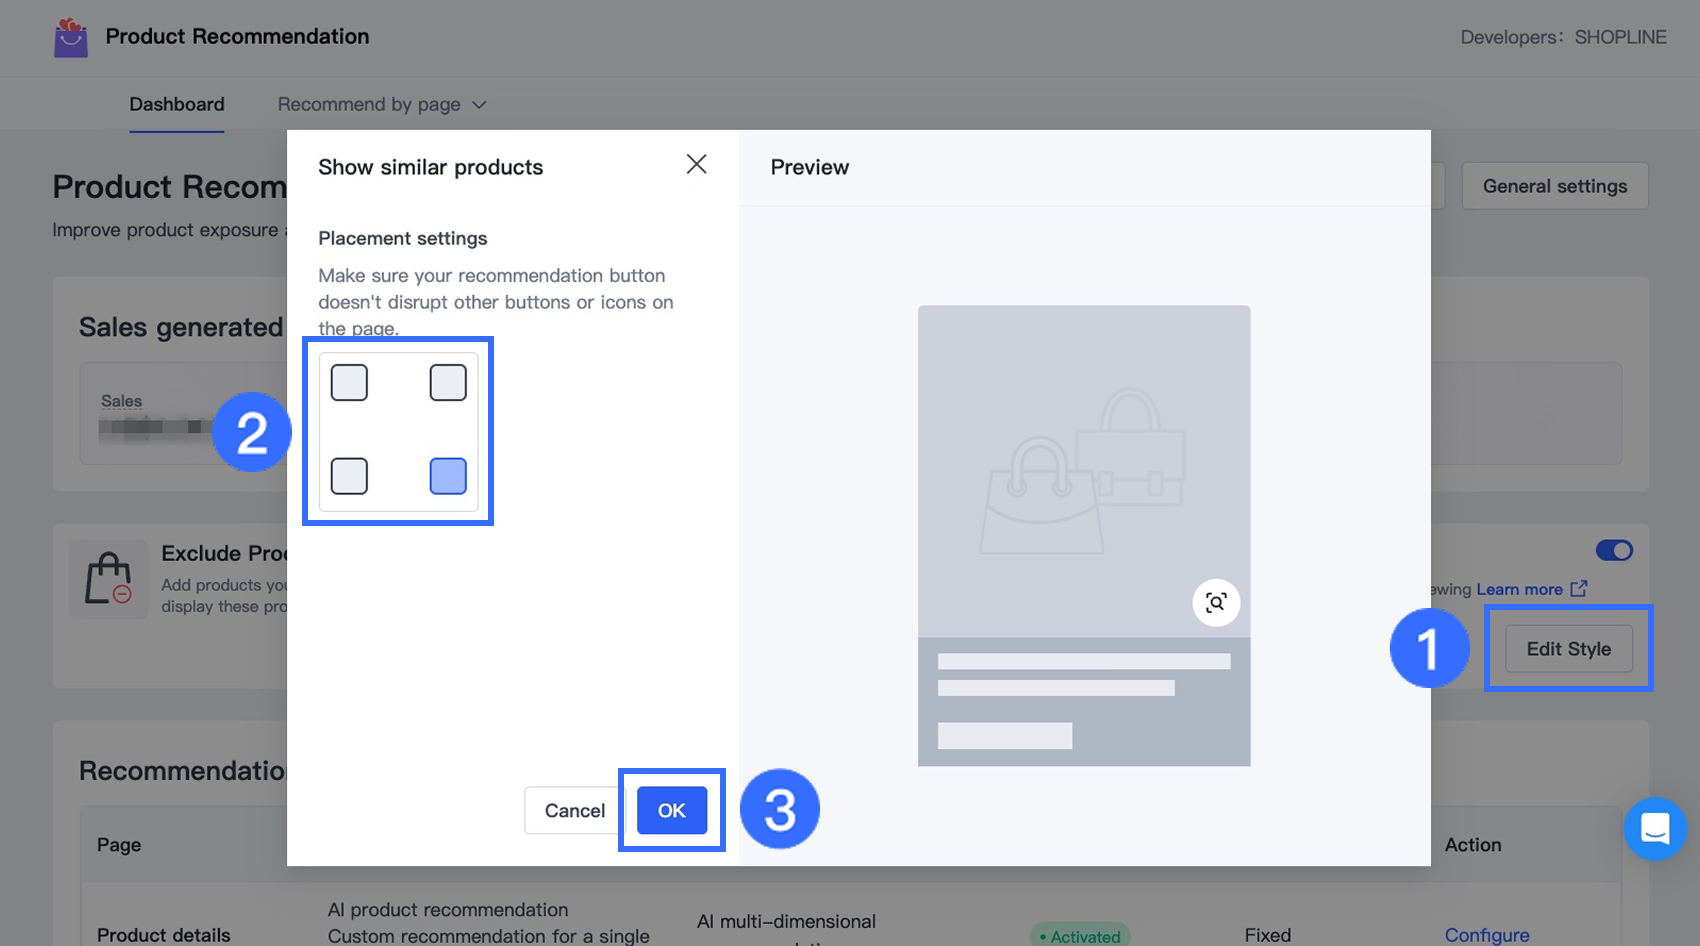Screen dimensions: 1700x946
Task: Click the similar-products search icon in preview
Action: click(x=1216, y=602)
